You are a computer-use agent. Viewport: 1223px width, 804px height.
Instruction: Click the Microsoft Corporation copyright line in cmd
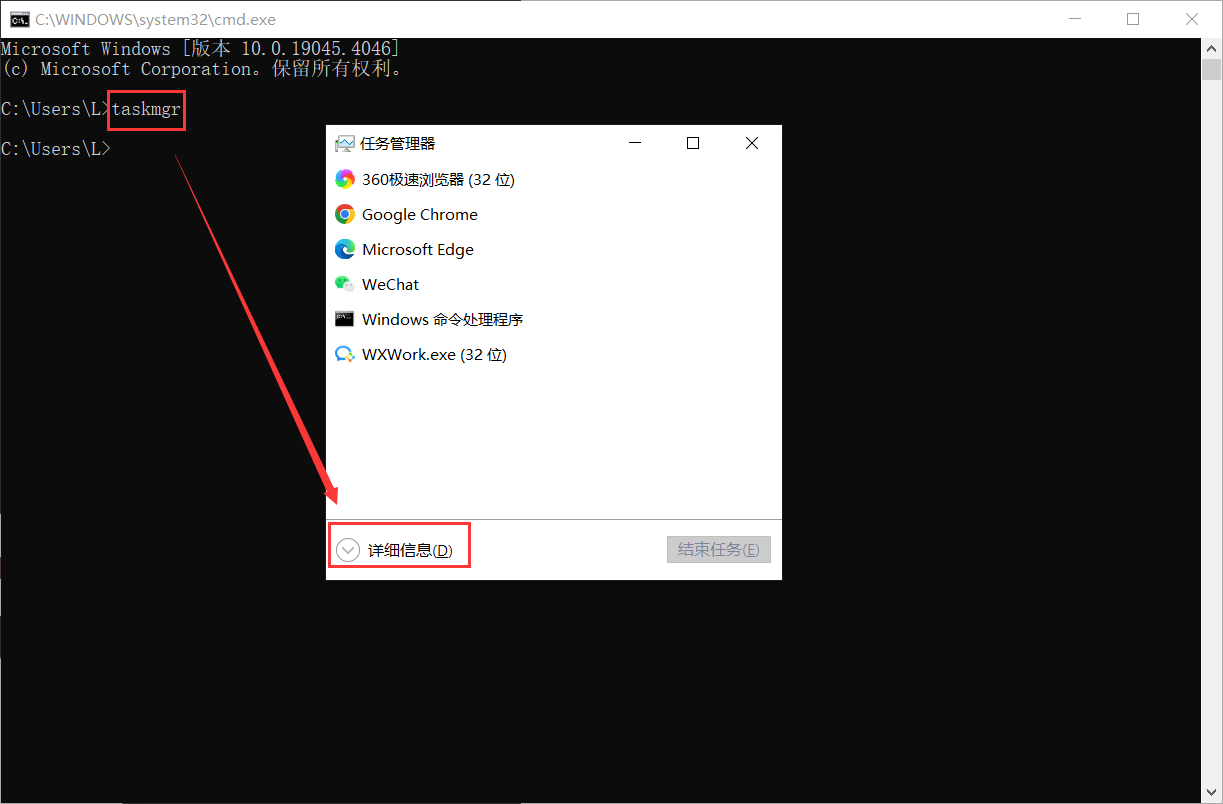pos(201,69)
